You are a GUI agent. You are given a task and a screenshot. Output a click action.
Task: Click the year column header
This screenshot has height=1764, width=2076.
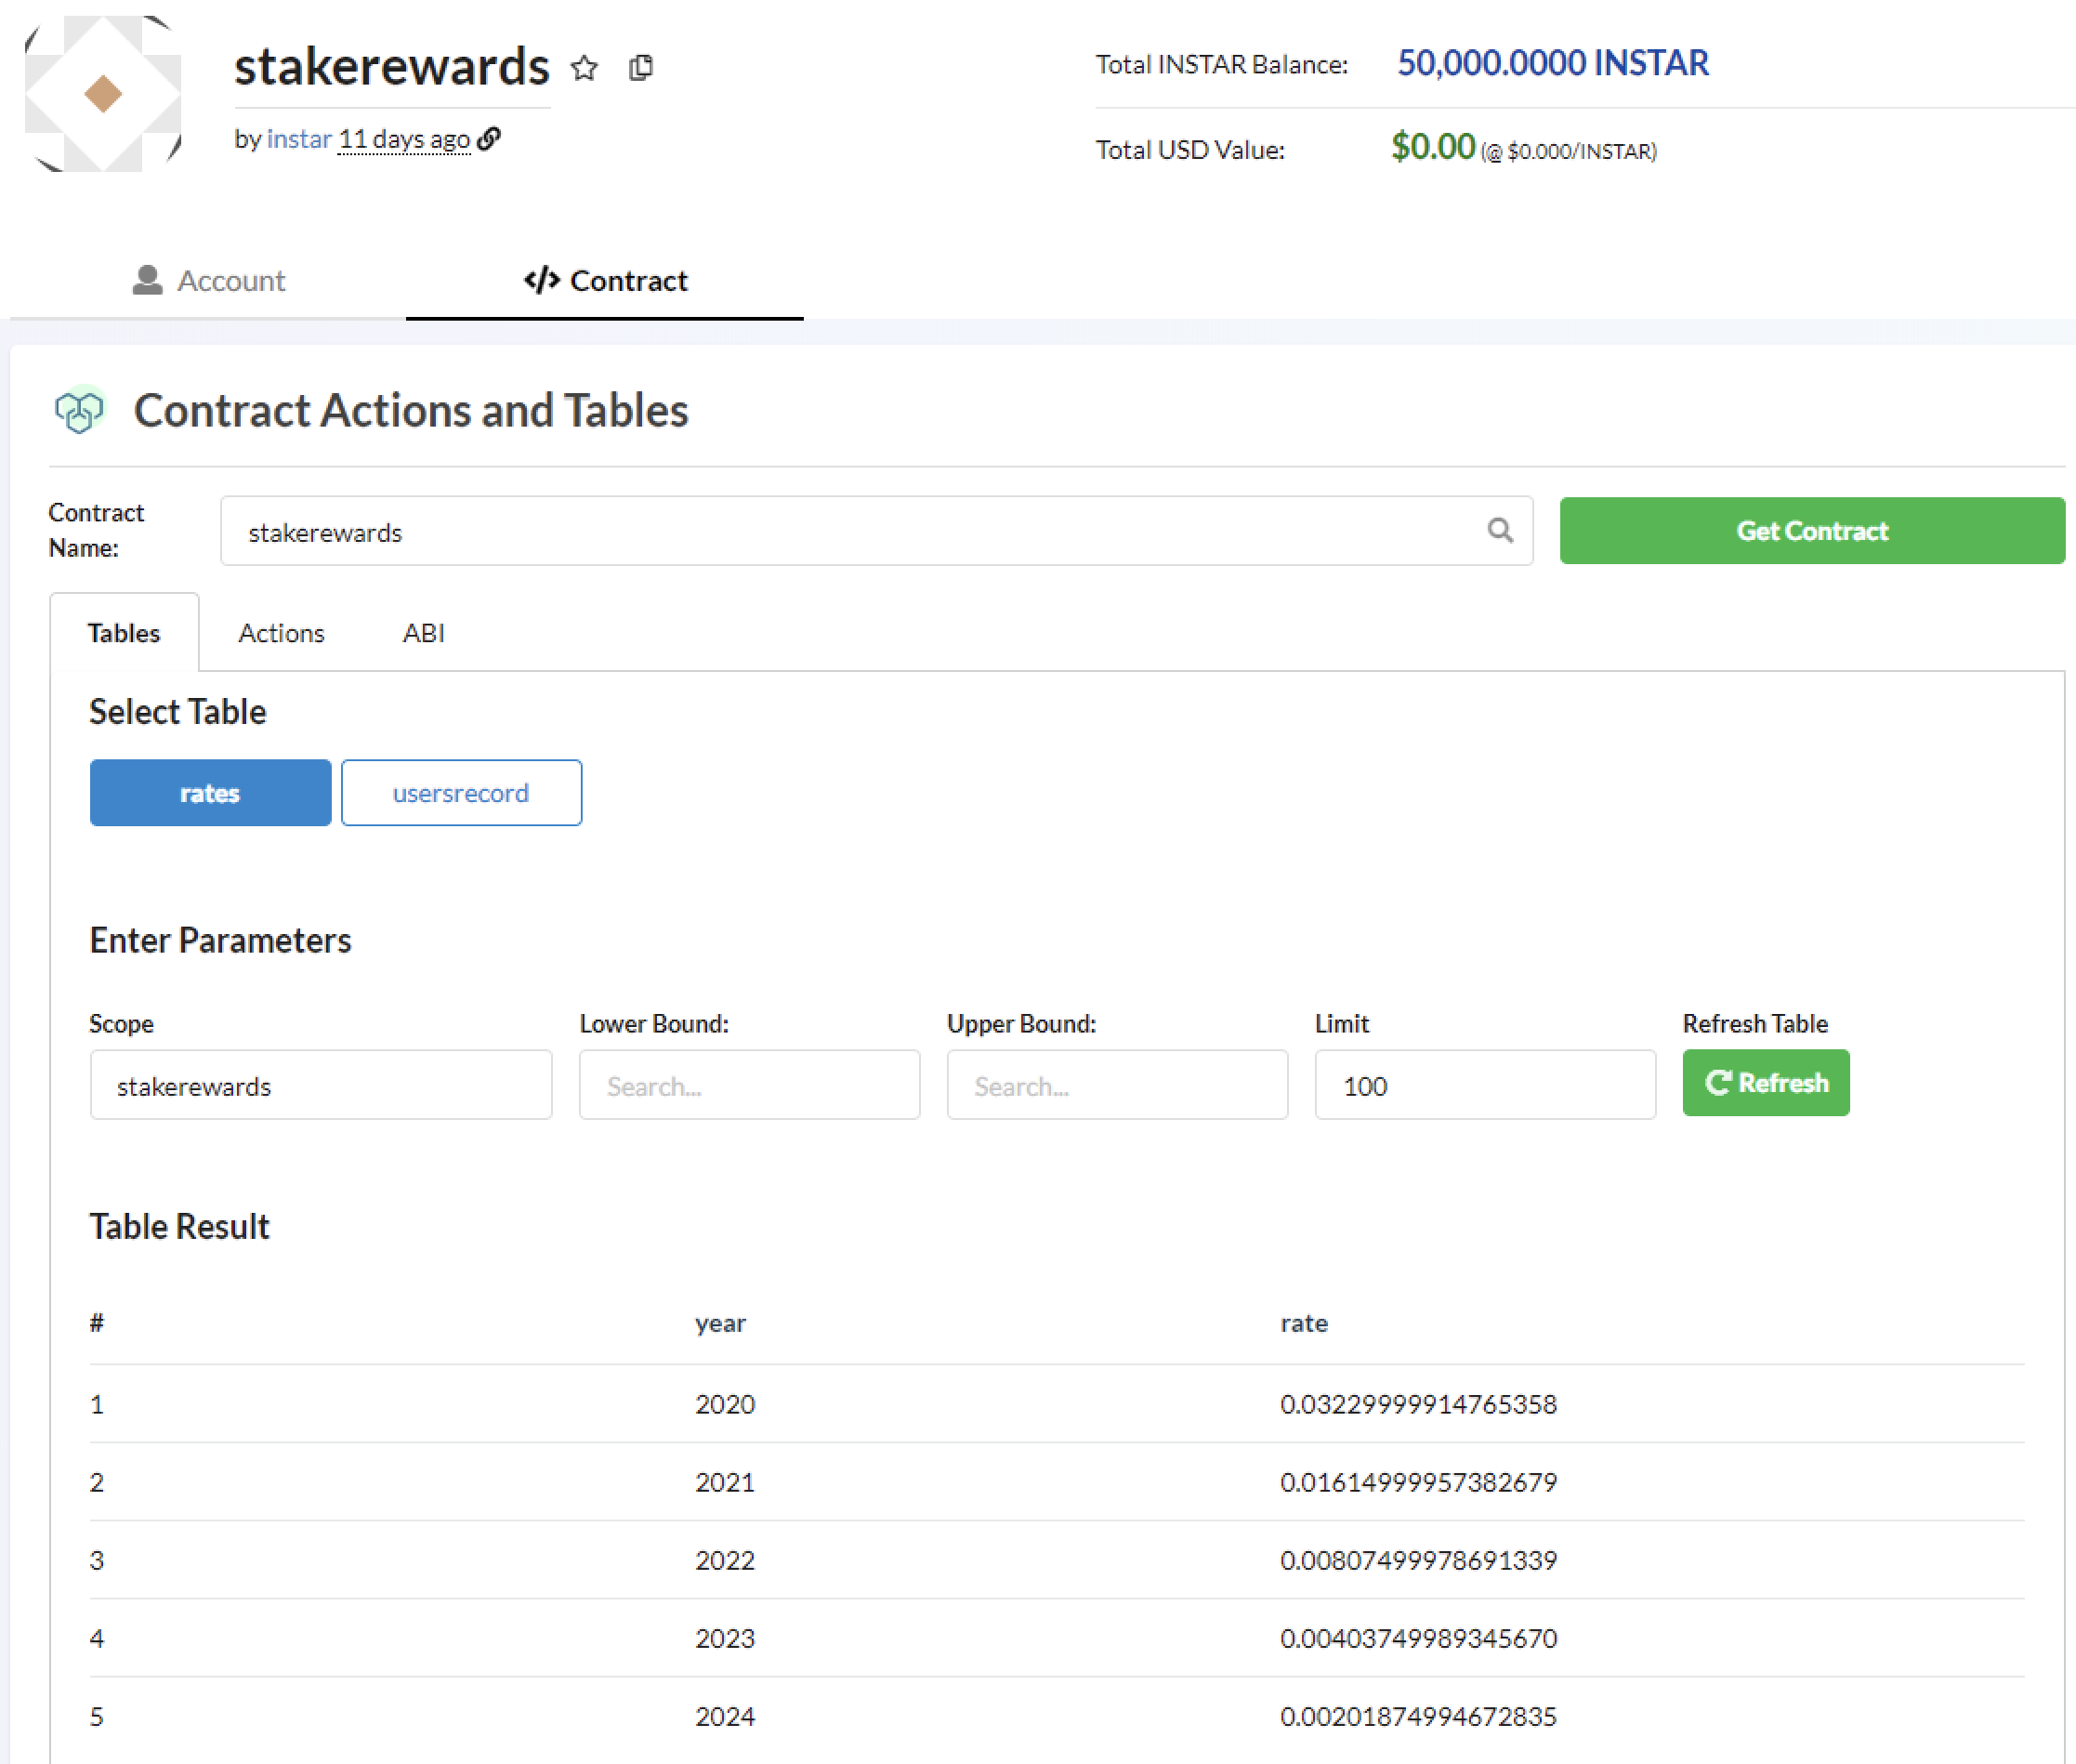pyautogui.click(x=720, y=1323)
